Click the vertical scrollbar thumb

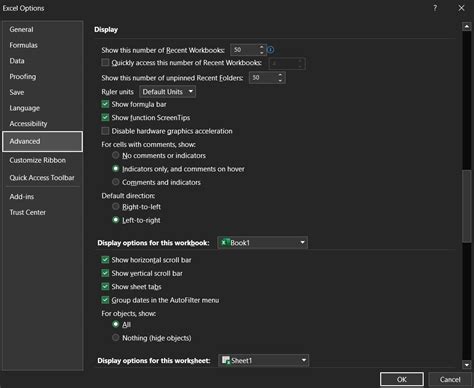pos(467,206)
